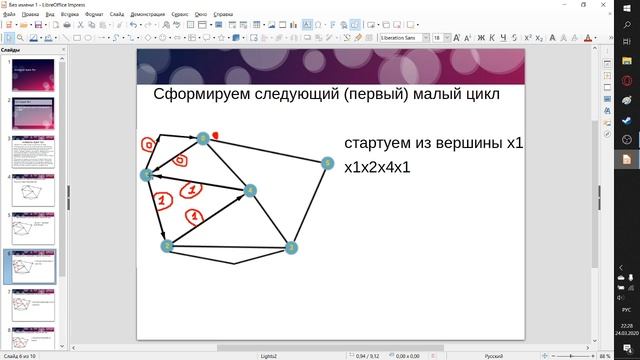Toggle Shadow text effect

[x=552, y=38]
